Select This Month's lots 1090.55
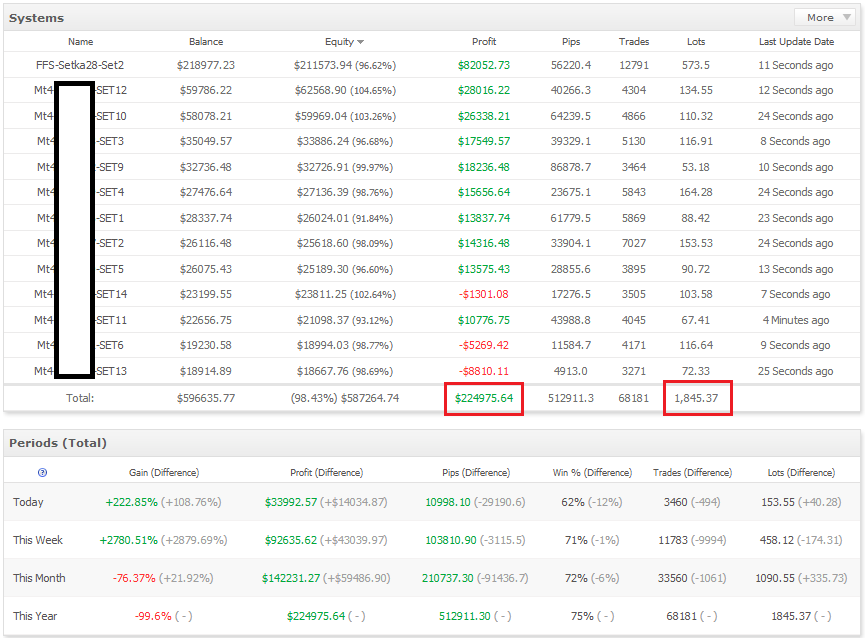This screenshot has height=638, width=865. pyautogui.click(x=775, y=578)
